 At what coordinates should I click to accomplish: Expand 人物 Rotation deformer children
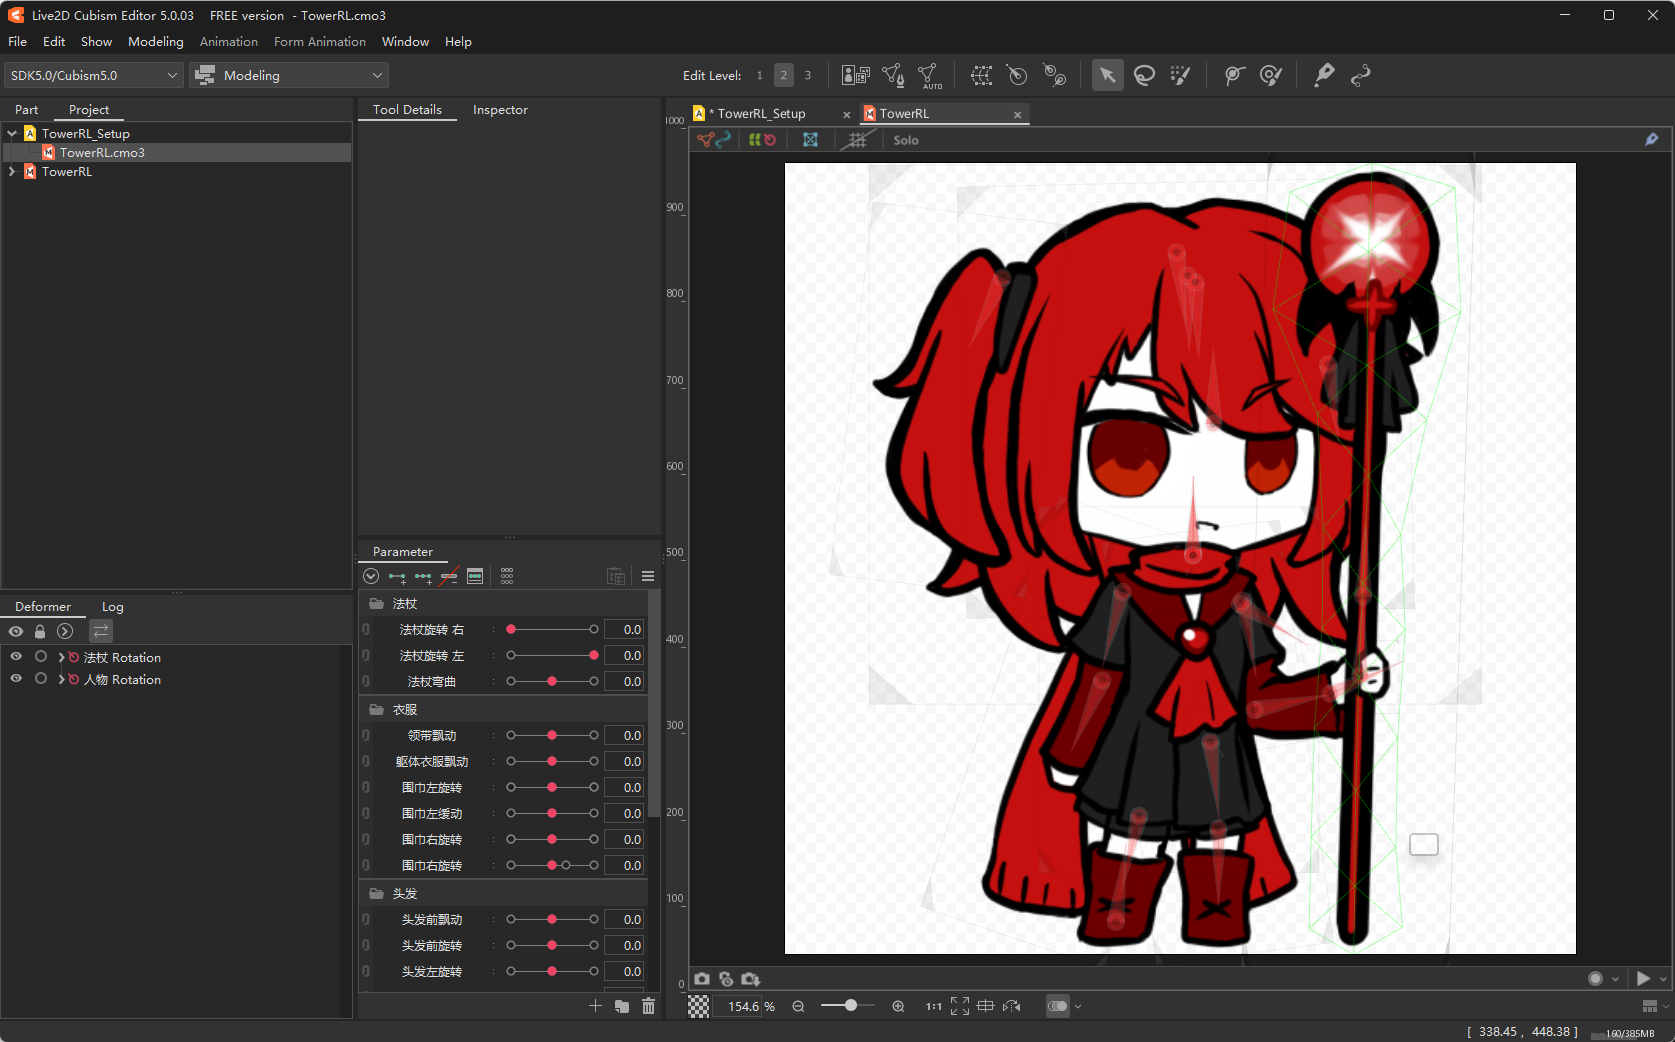[x=62, y=679]
